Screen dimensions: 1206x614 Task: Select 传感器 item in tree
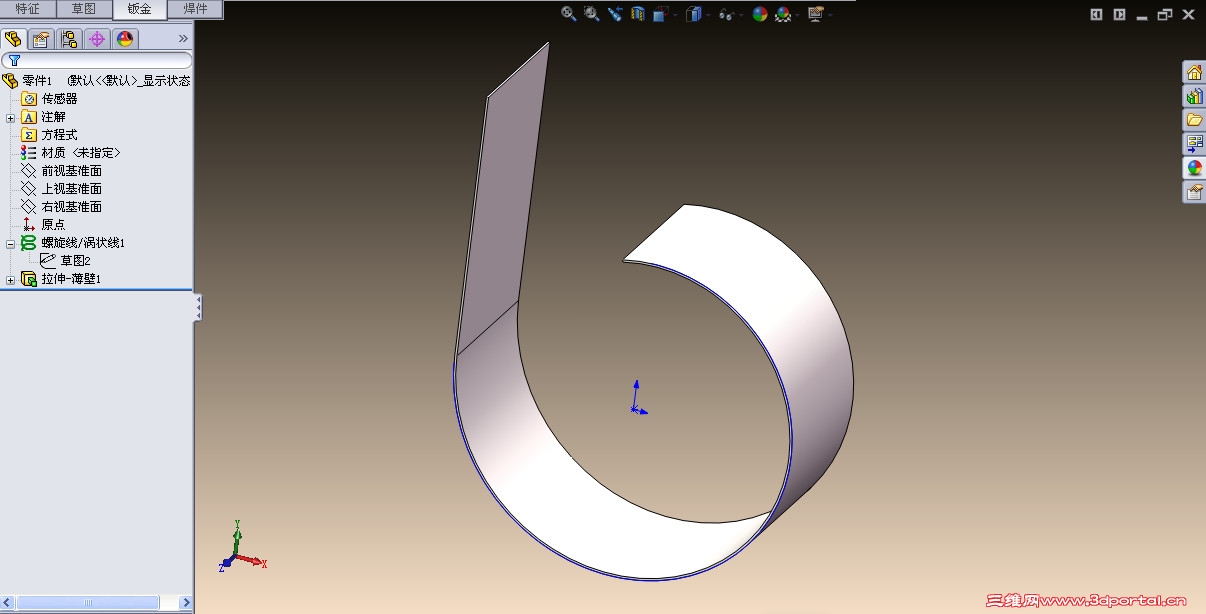coord(59,99)
